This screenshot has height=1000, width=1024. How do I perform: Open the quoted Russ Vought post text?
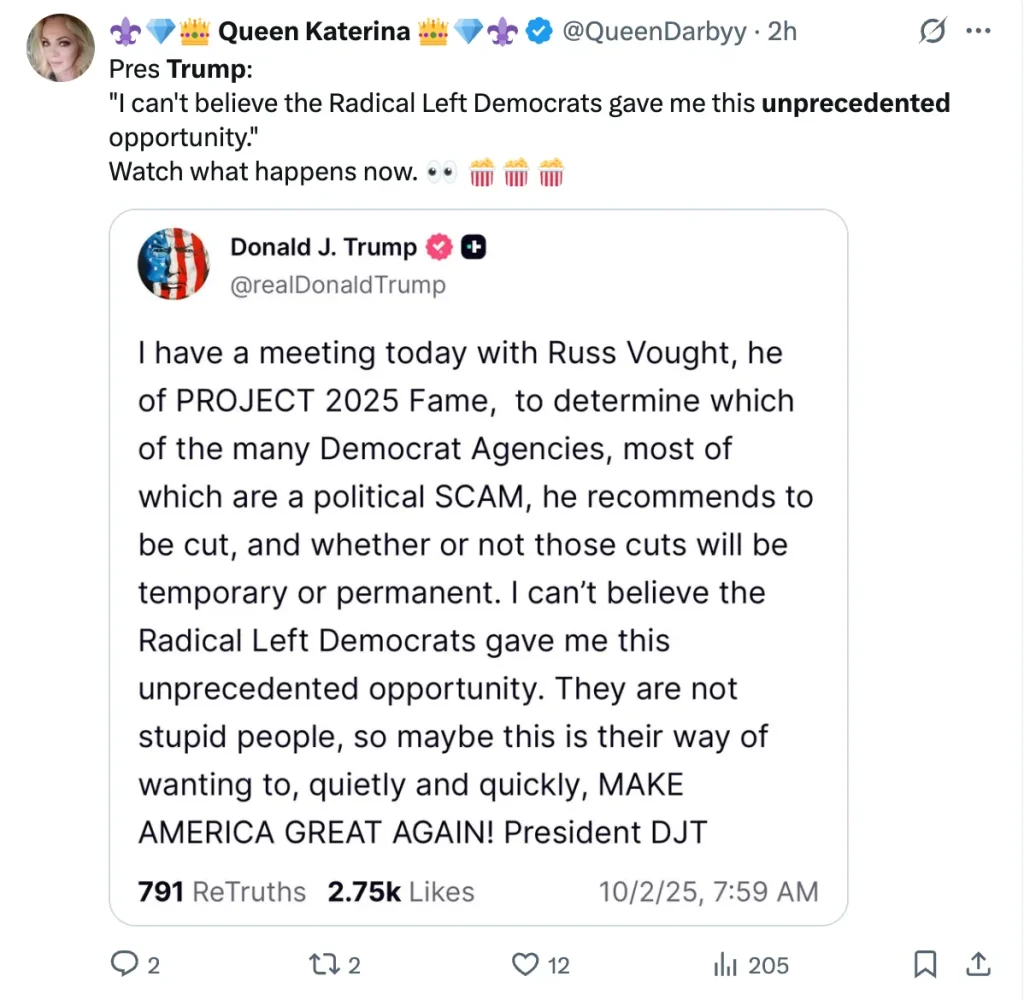tap(475, 592)
